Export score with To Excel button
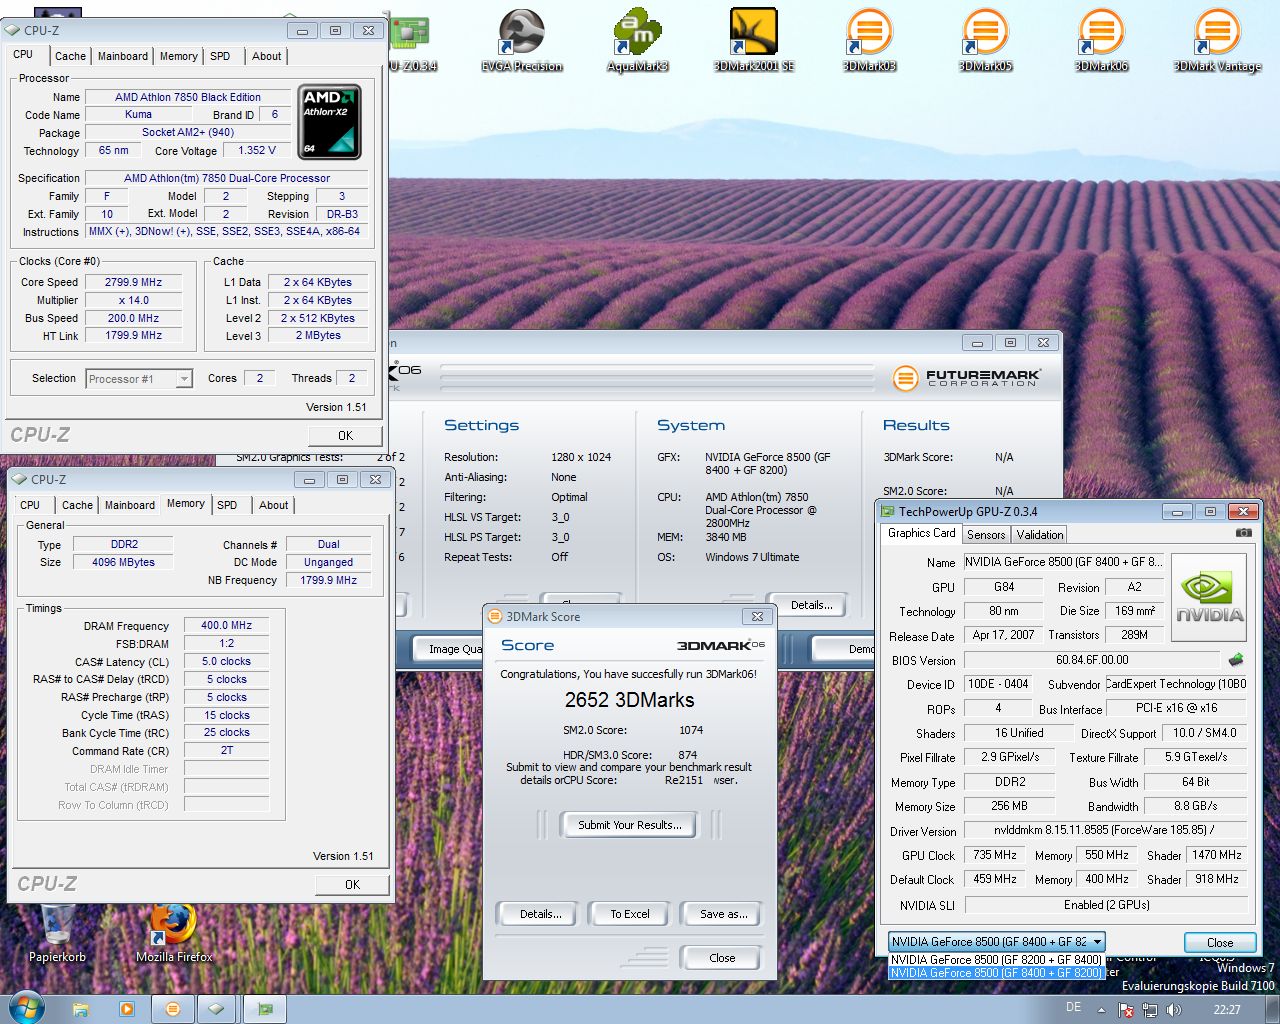This screenshot has height=1024, width=1280. 630,914
